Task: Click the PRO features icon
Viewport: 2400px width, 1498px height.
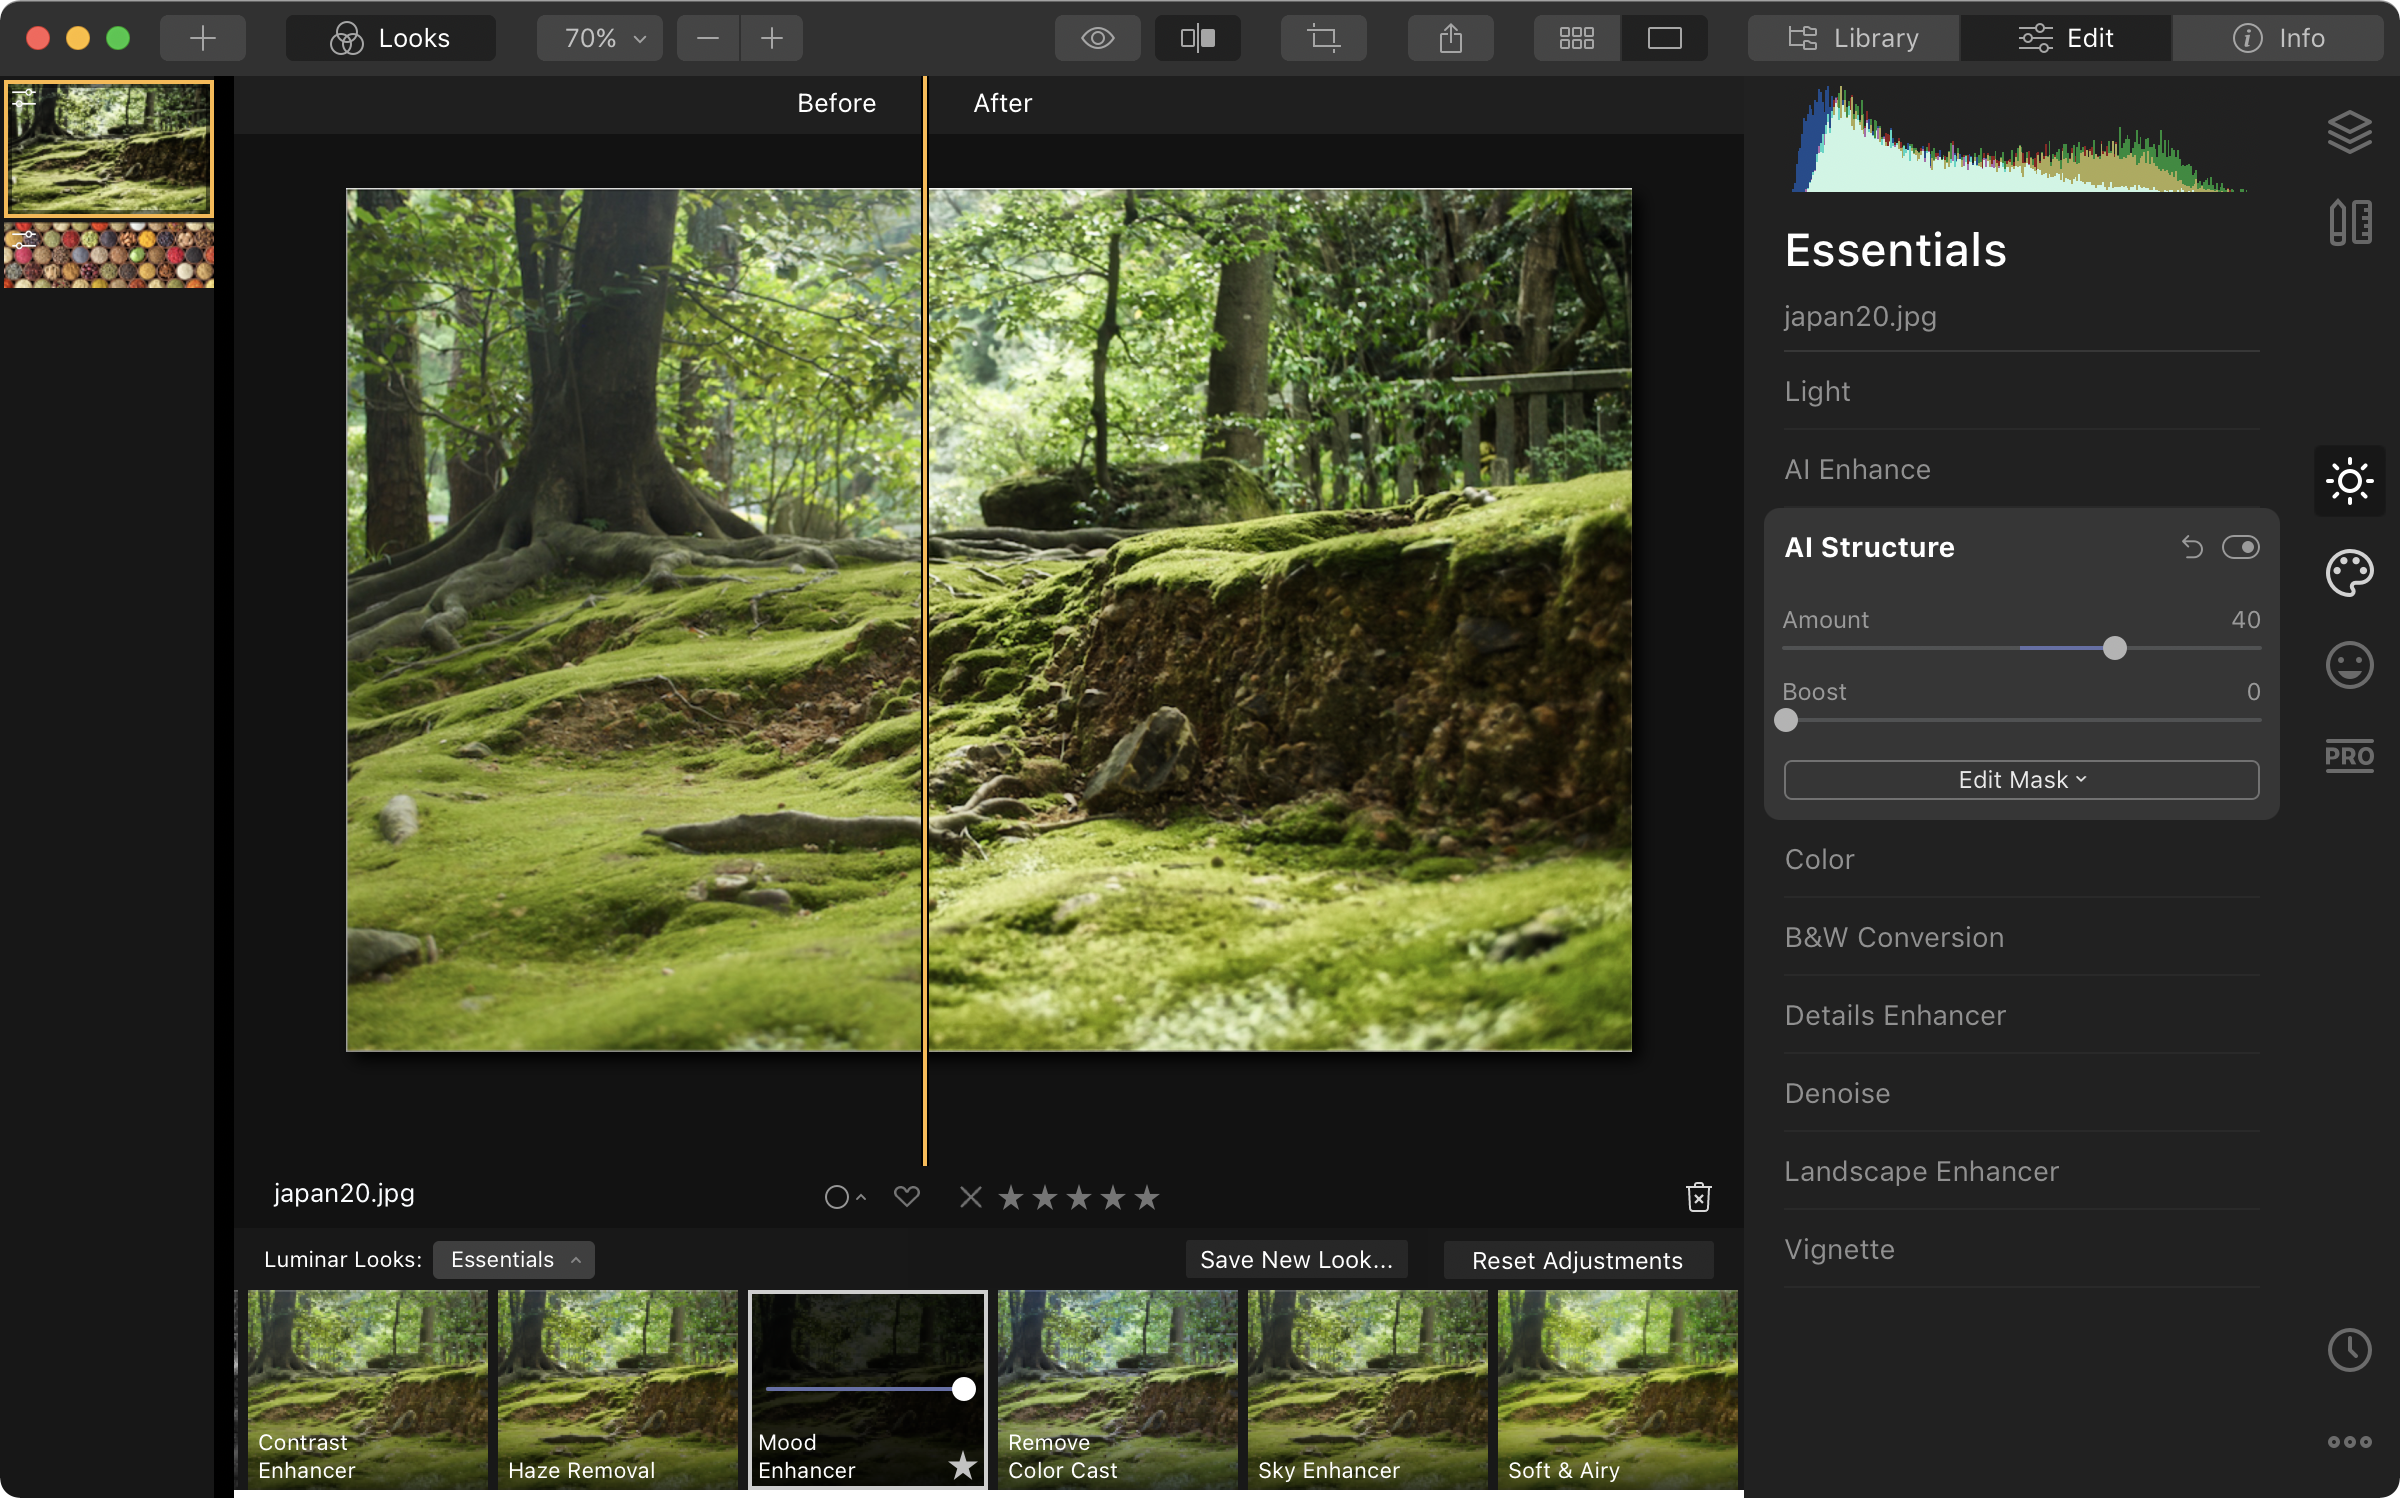Action: tap(2350, 756)
